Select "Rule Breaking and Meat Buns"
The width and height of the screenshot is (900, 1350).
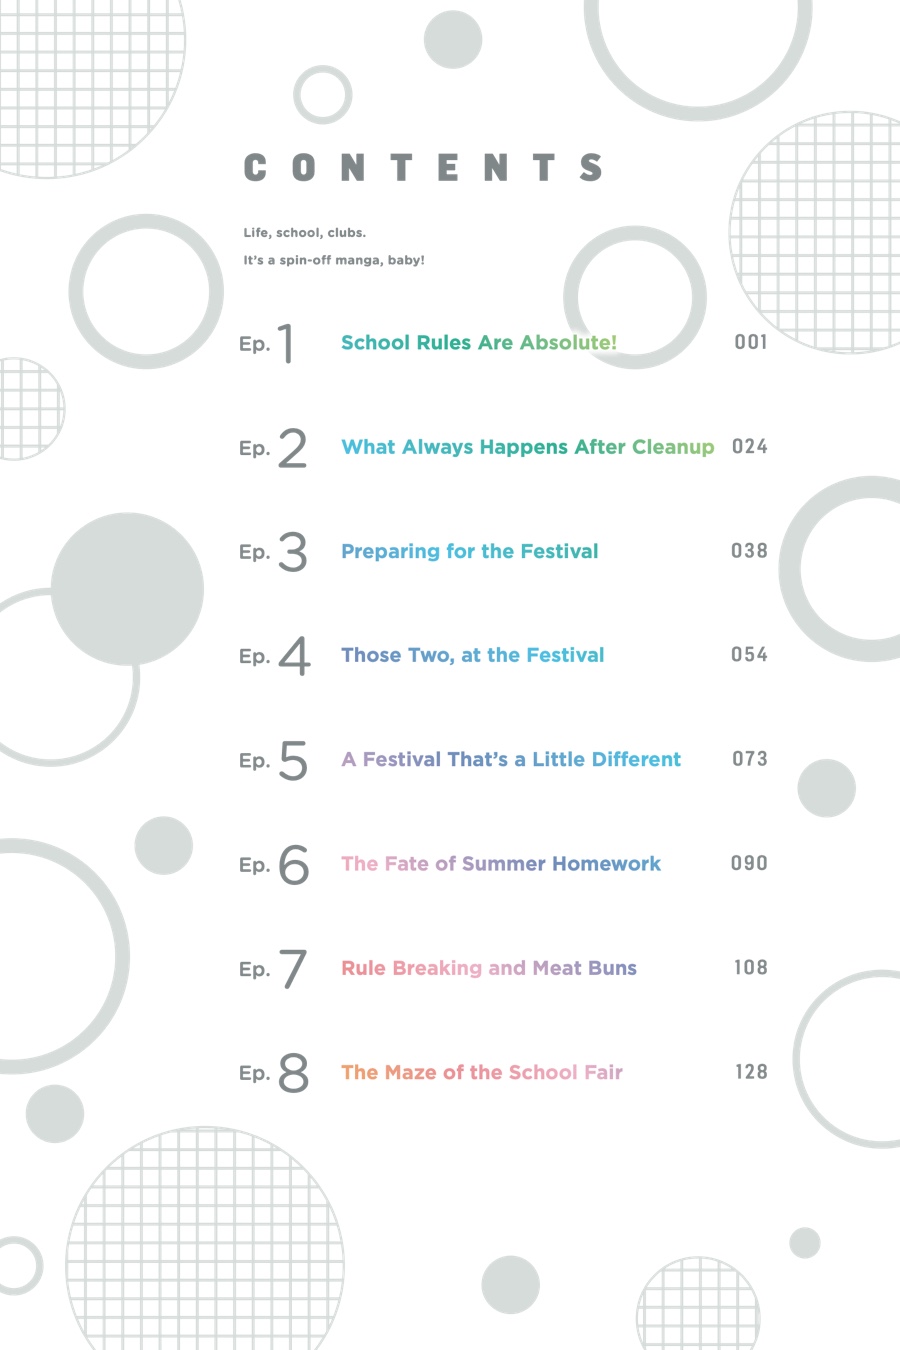tap(488, 968)
